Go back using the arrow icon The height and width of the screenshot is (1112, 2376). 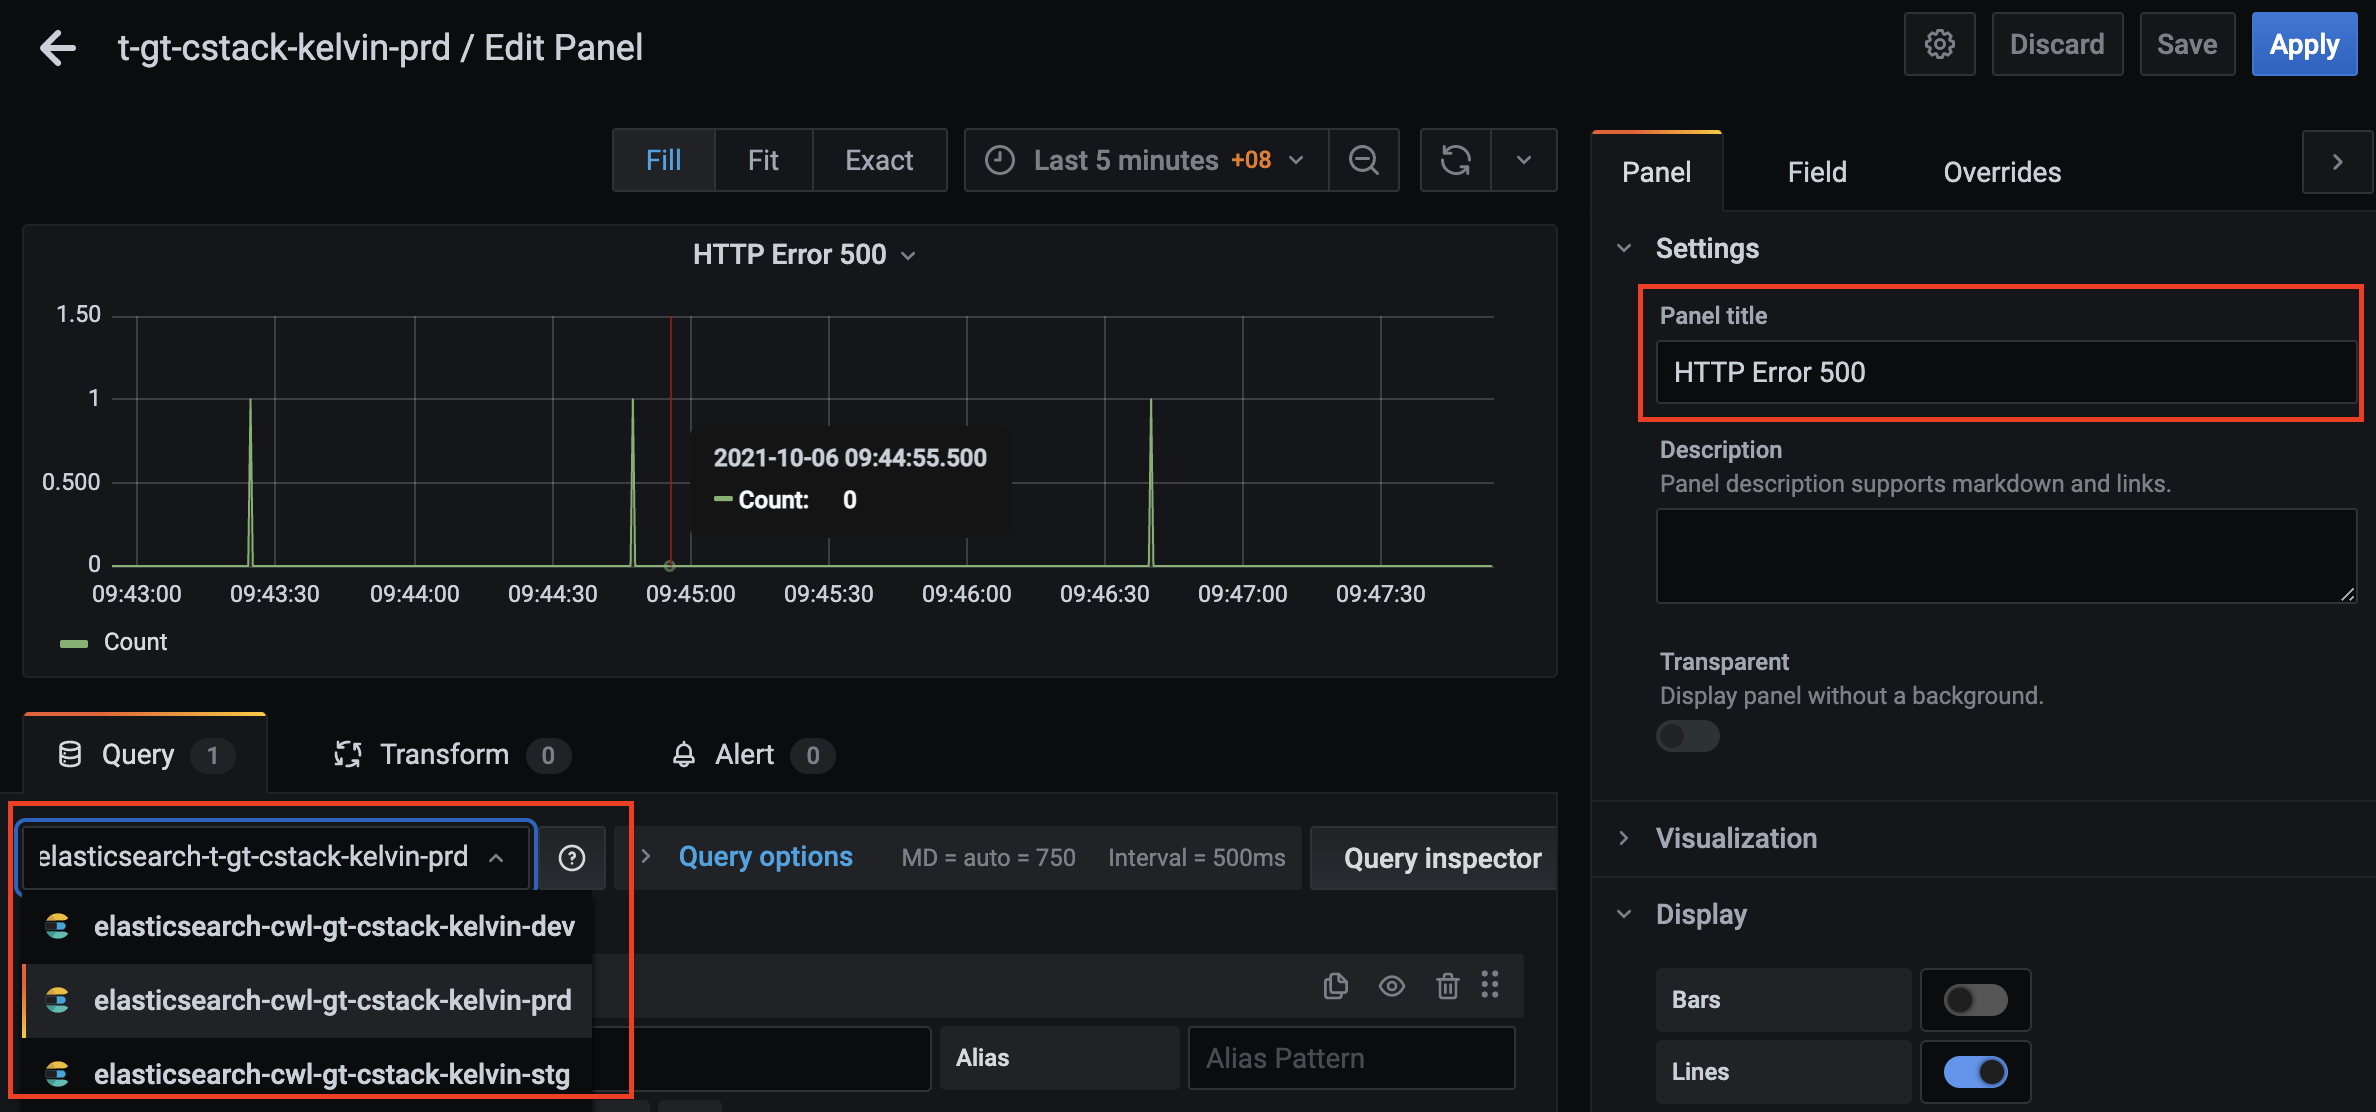pyautogui.click(x=58, y=48)
